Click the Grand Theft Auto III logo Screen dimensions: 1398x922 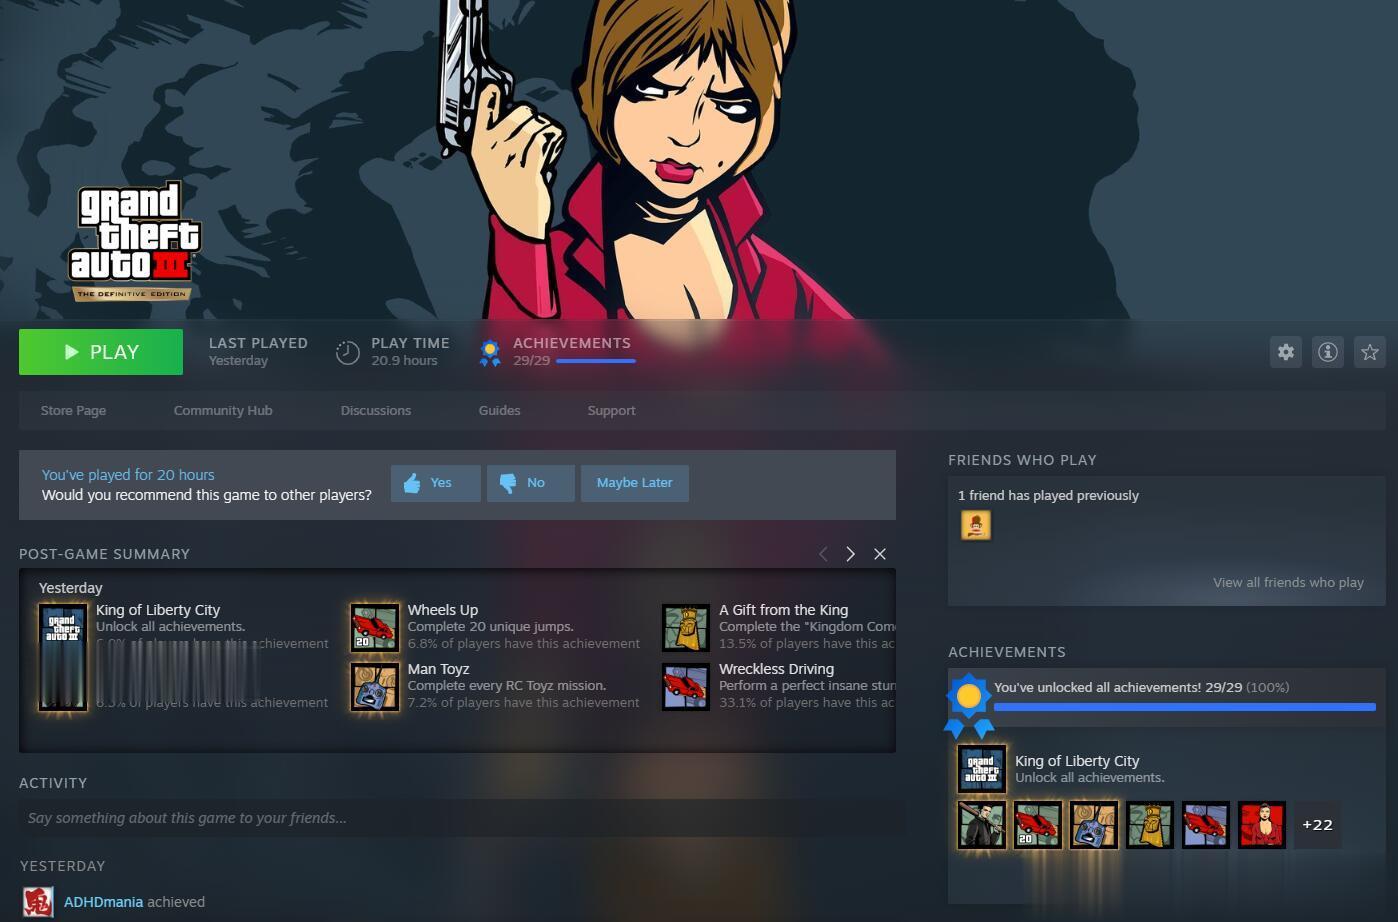(133, 241)
